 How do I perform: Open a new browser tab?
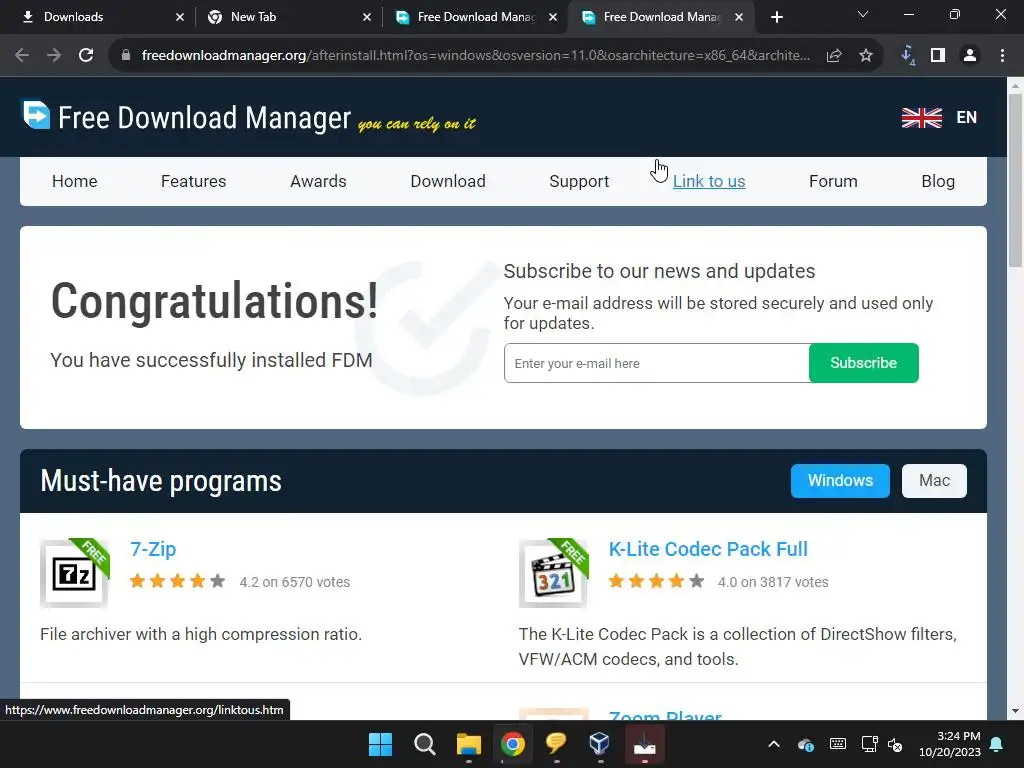click(x=776, y=17)
